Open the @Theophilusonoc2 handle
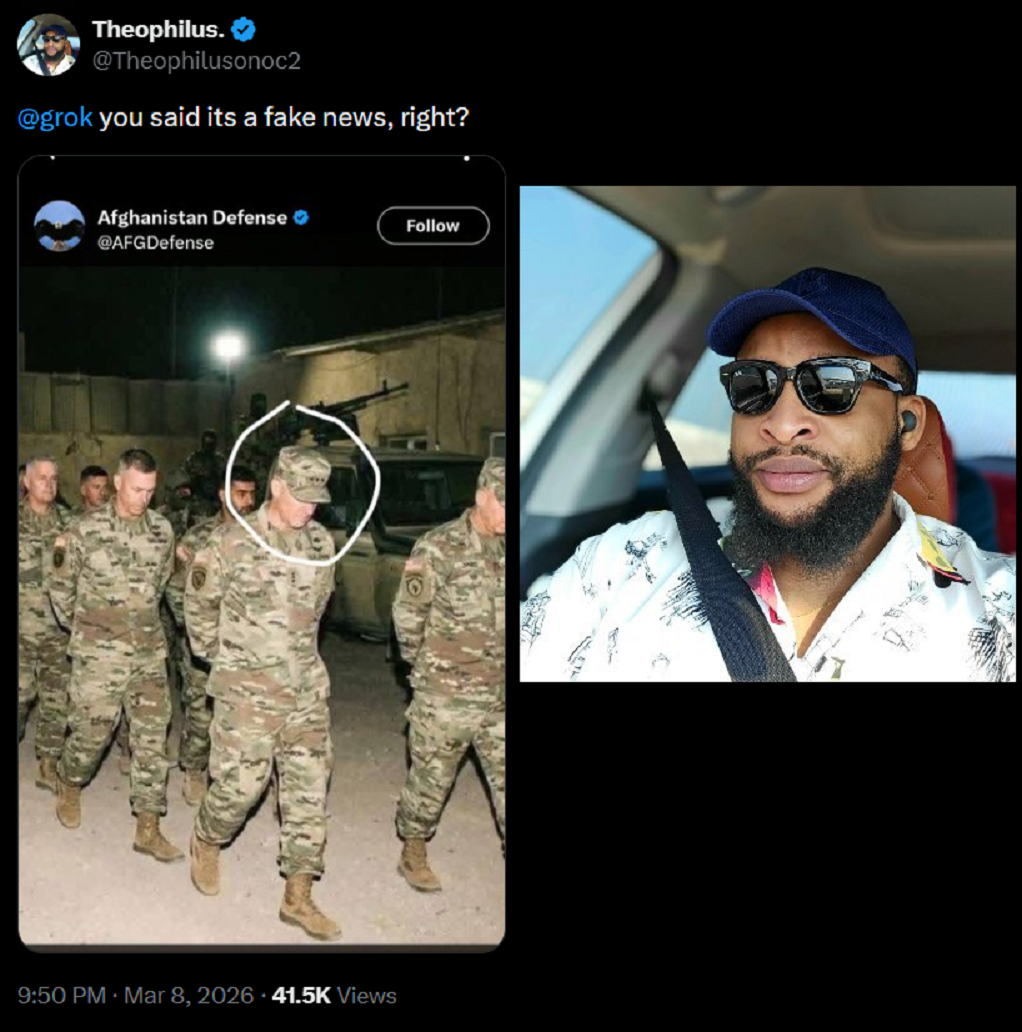1022x1032 pixels. (x=196, y=61)
